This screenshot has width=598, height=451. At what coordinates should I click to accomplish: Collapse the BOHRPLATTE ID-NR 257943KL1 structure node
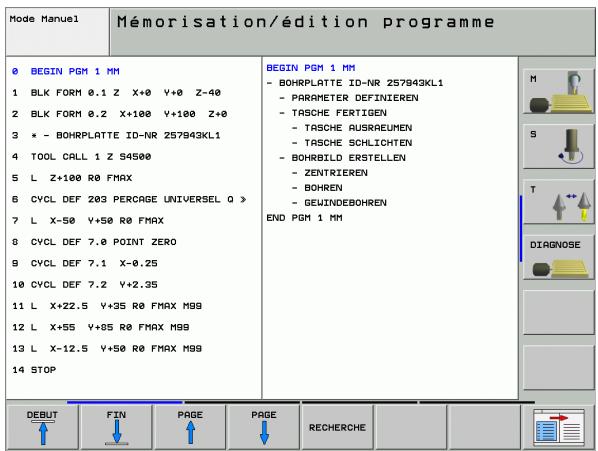pyautogui.click(x=269, y=83)
